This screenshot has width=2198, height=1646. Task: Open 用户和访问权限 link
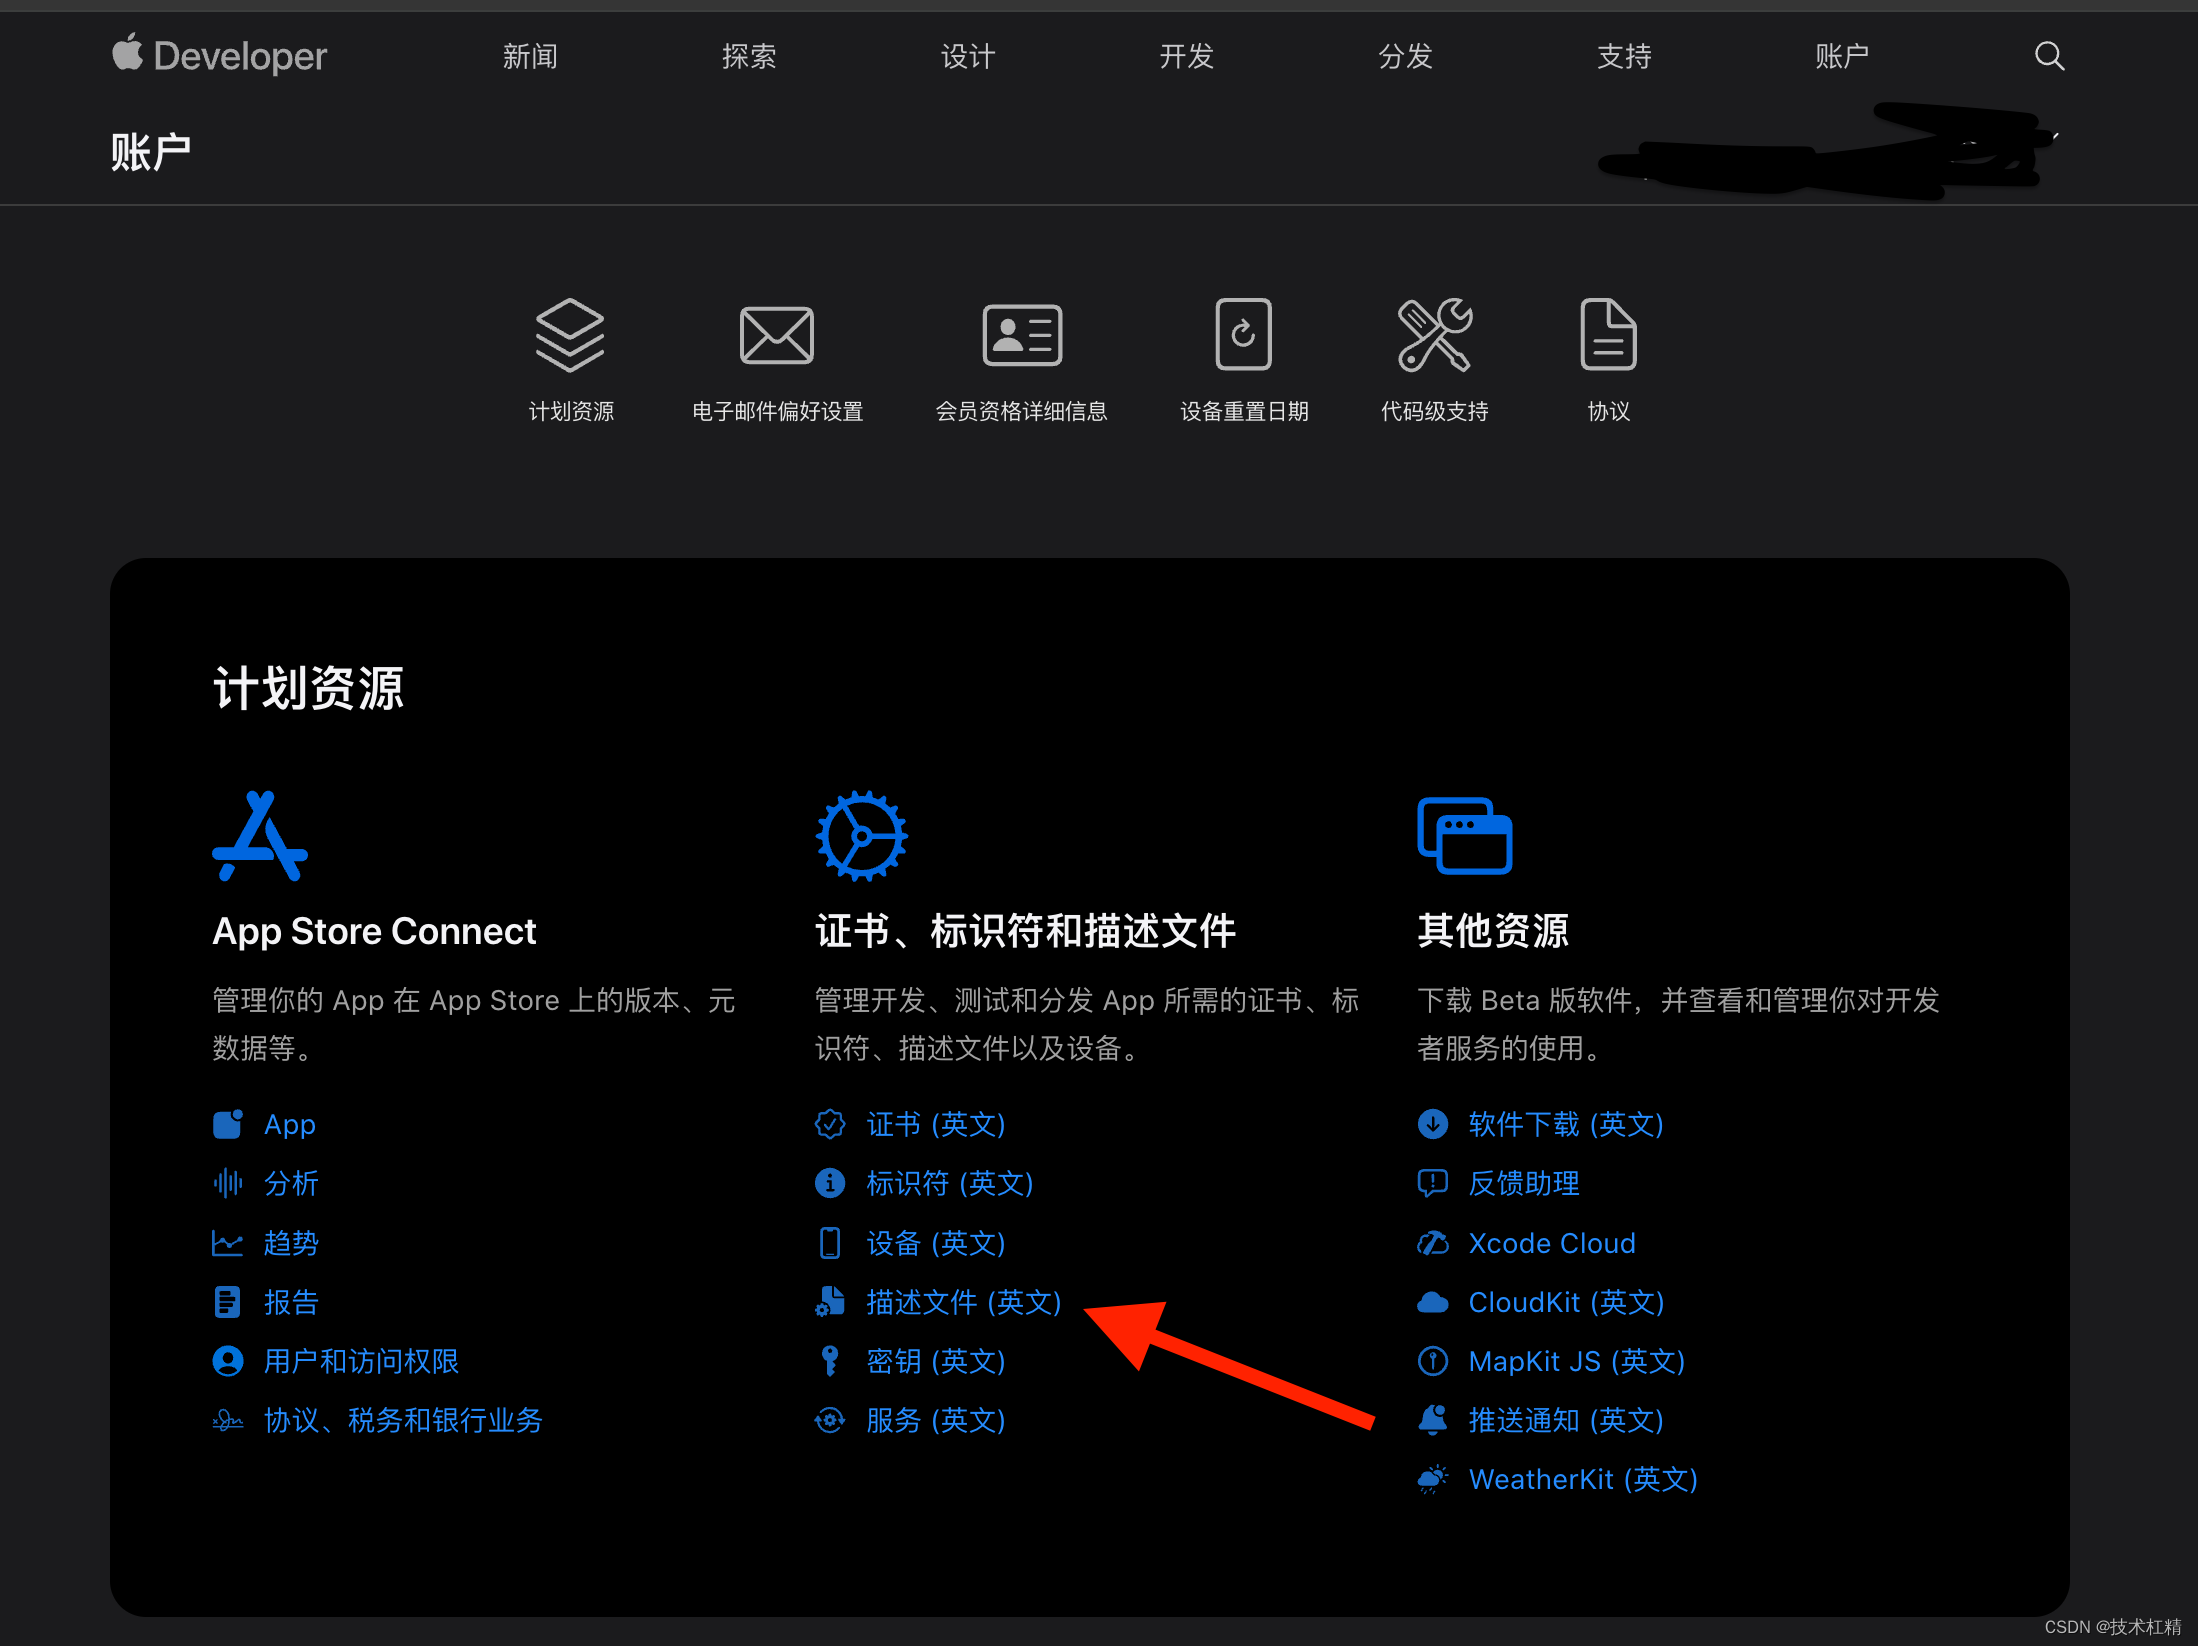click(361, 1361)
